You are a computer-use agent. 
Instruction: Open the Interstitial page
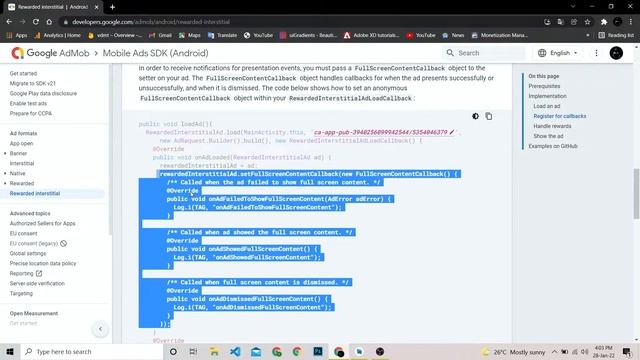tap(22, 163)
